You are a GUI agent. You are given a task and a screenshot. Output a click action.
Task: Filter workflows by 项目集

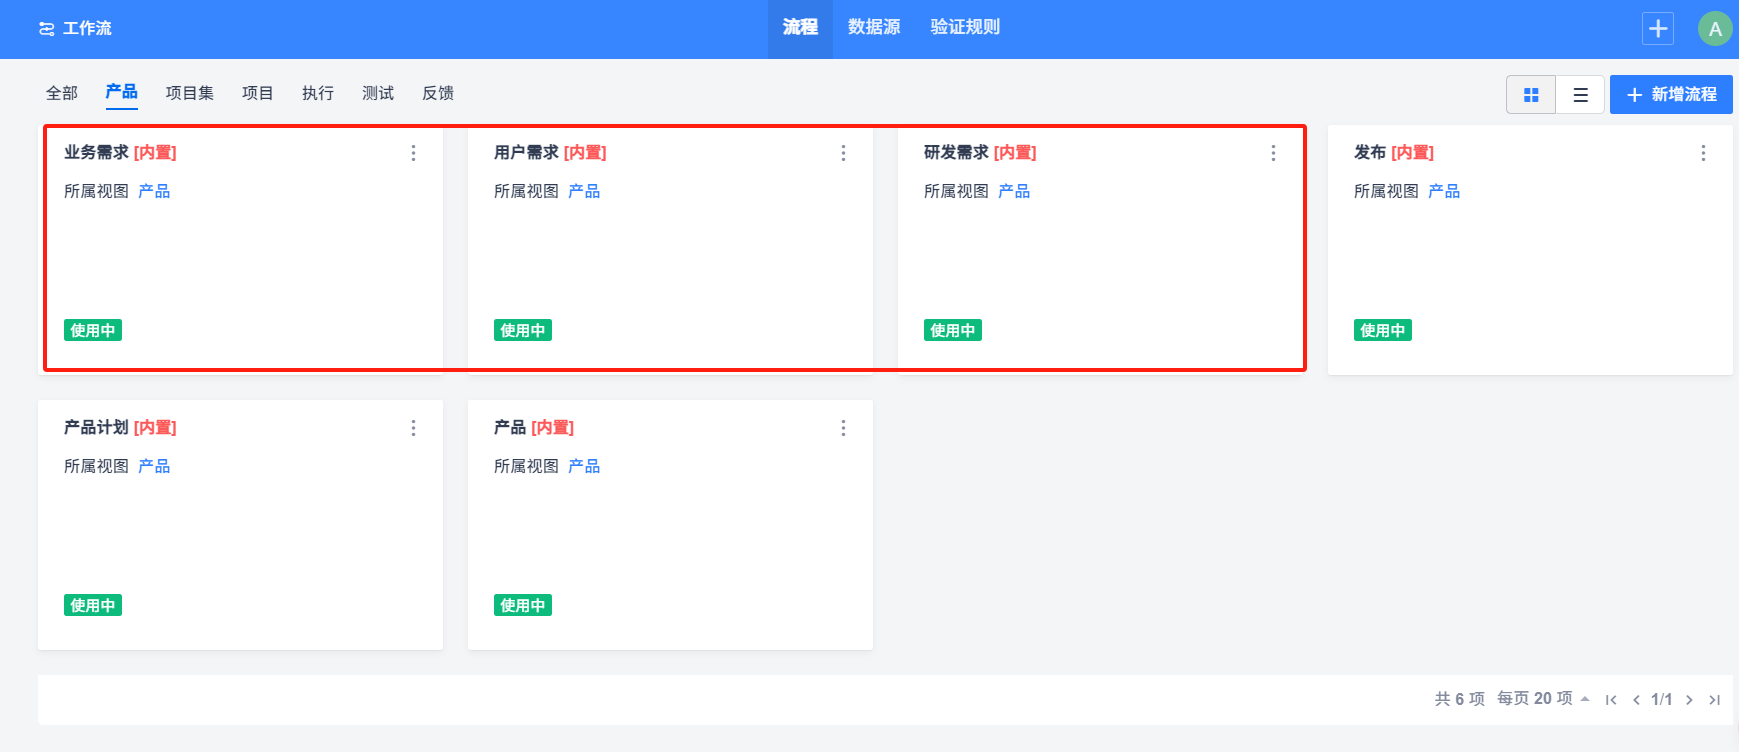coord(190,93)
